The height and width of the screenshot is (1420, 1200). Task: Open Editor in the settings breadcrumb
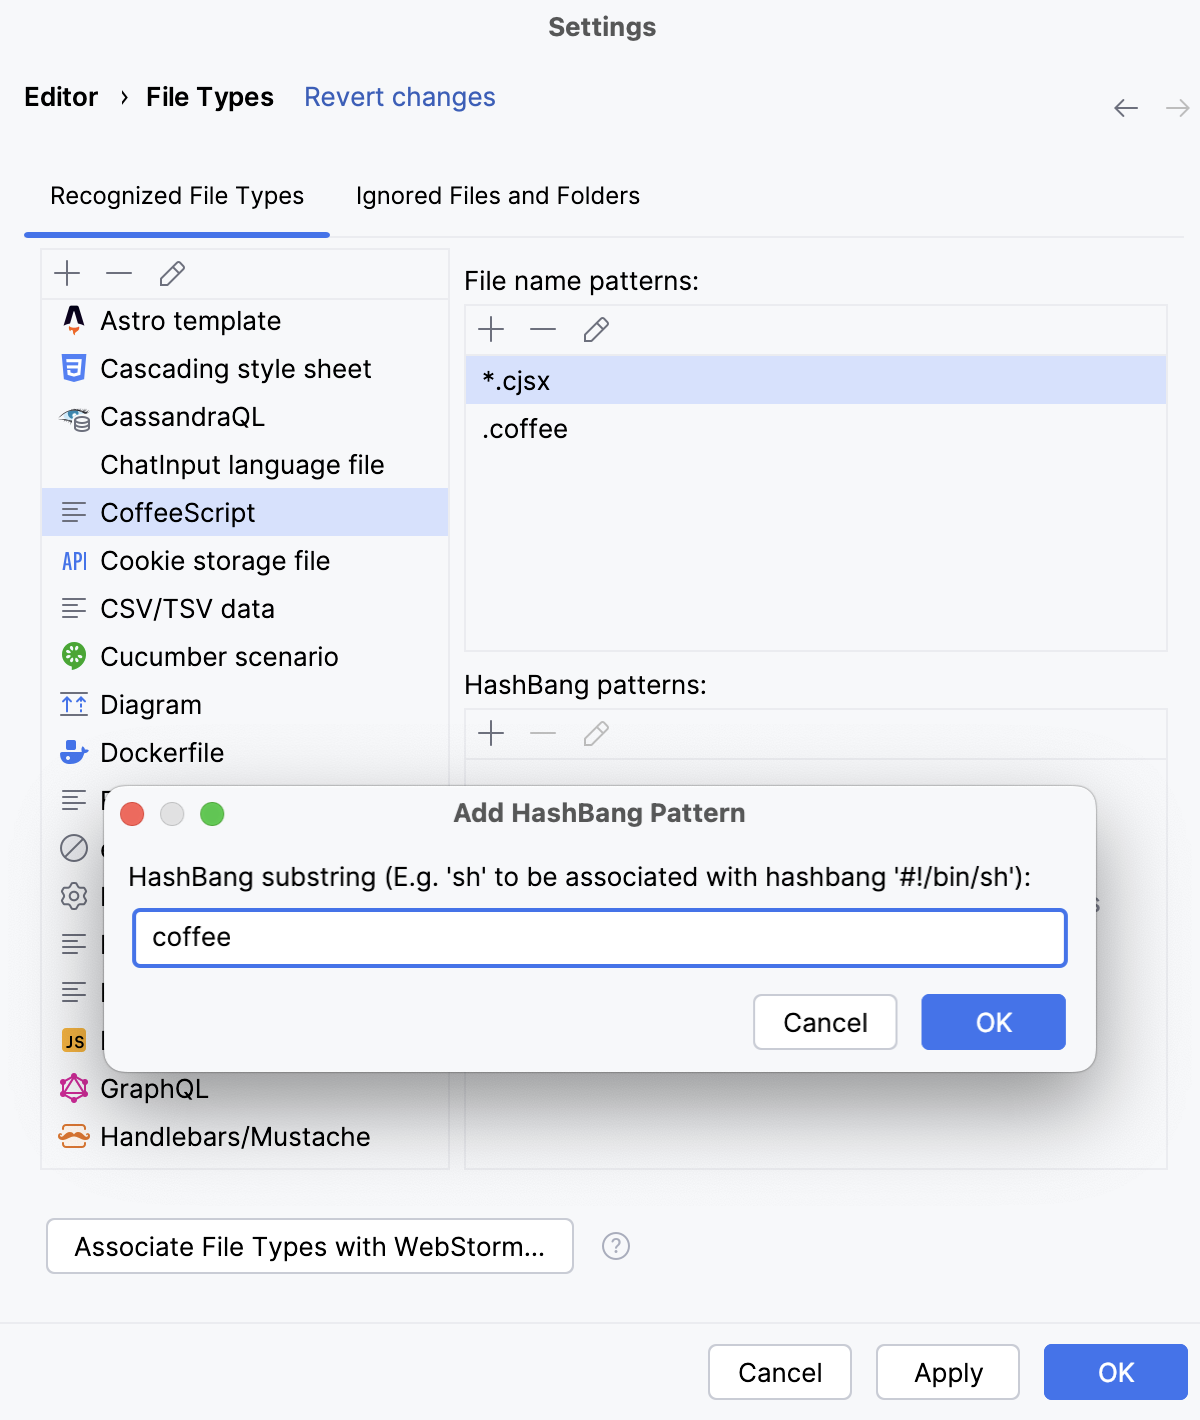click(61, 97)
